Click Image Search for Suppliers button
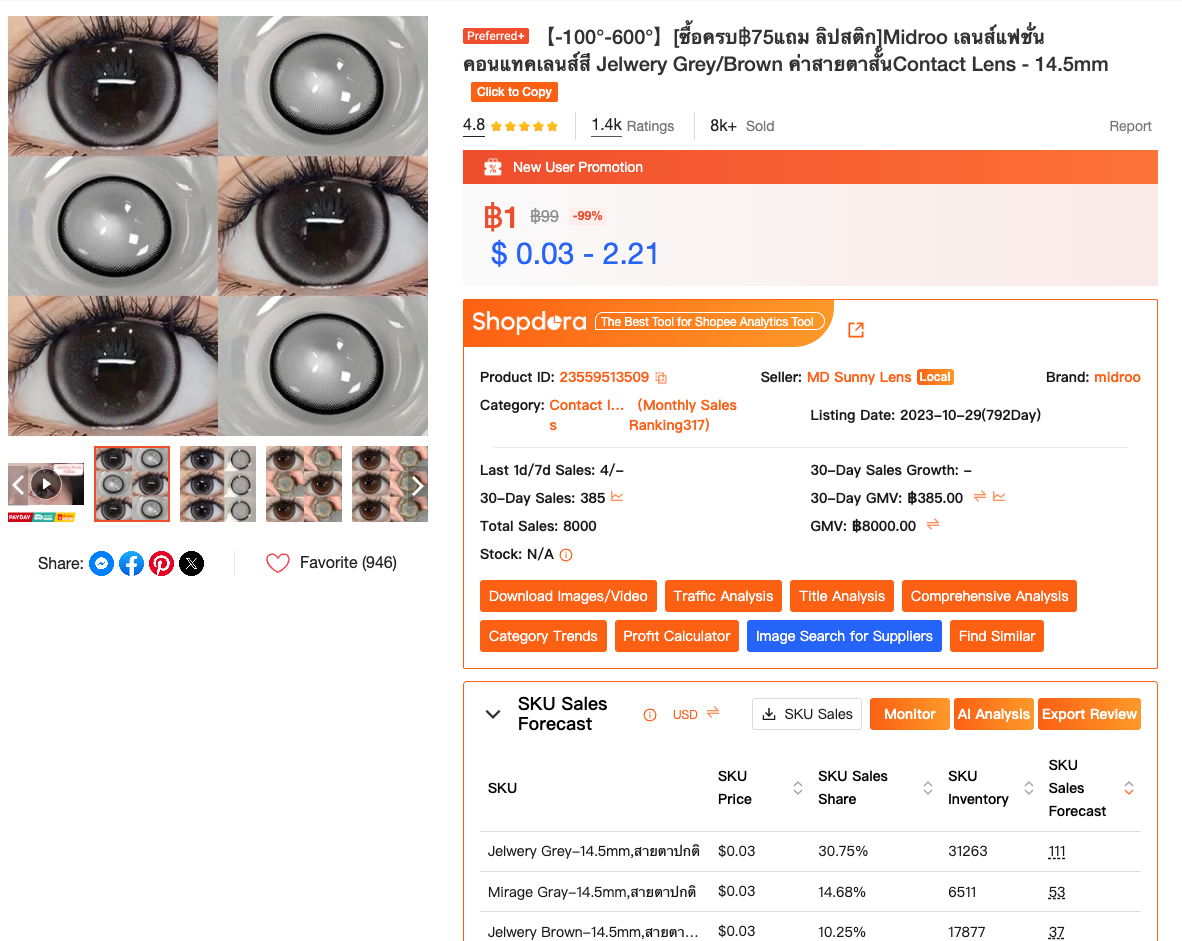This screenshot has width=1182, height=941. (844, 636)
